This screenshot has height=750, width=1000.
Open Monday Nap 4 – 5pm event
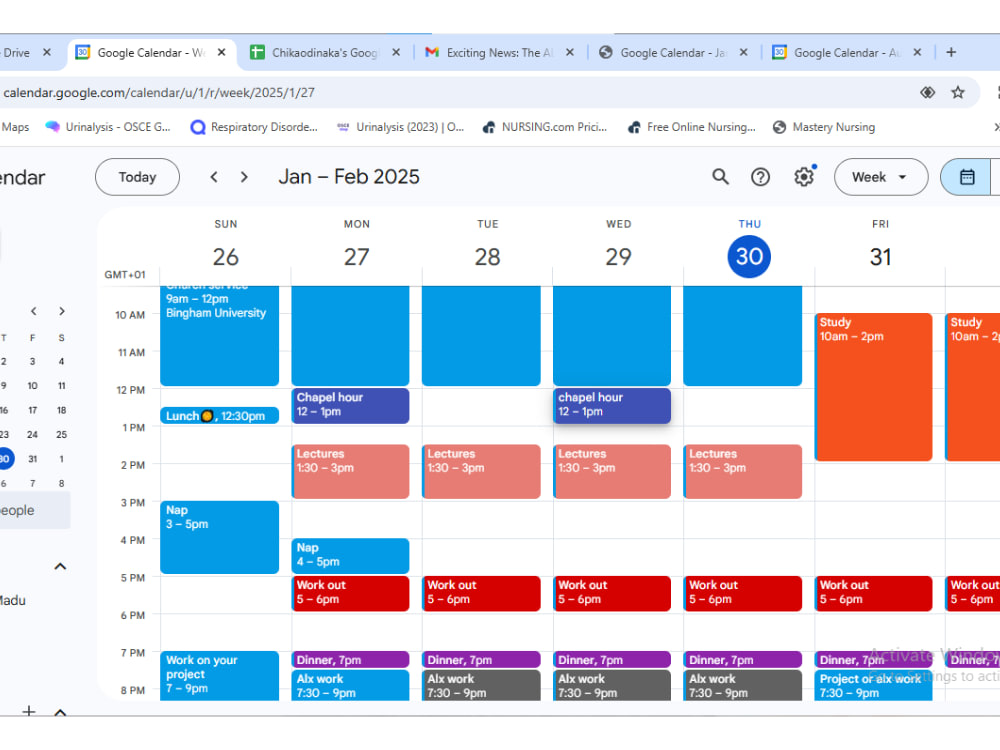click(350, 556)
